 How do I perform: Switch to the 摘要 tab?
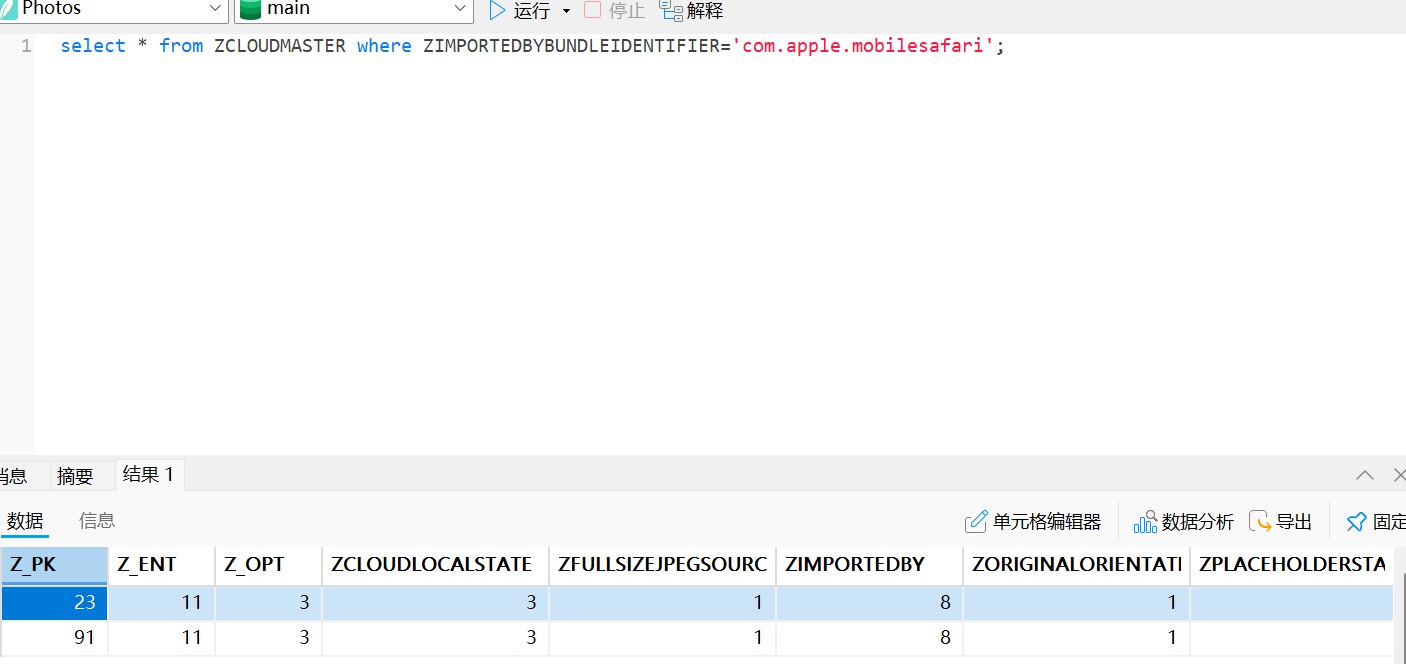click(x=75, y=476)
